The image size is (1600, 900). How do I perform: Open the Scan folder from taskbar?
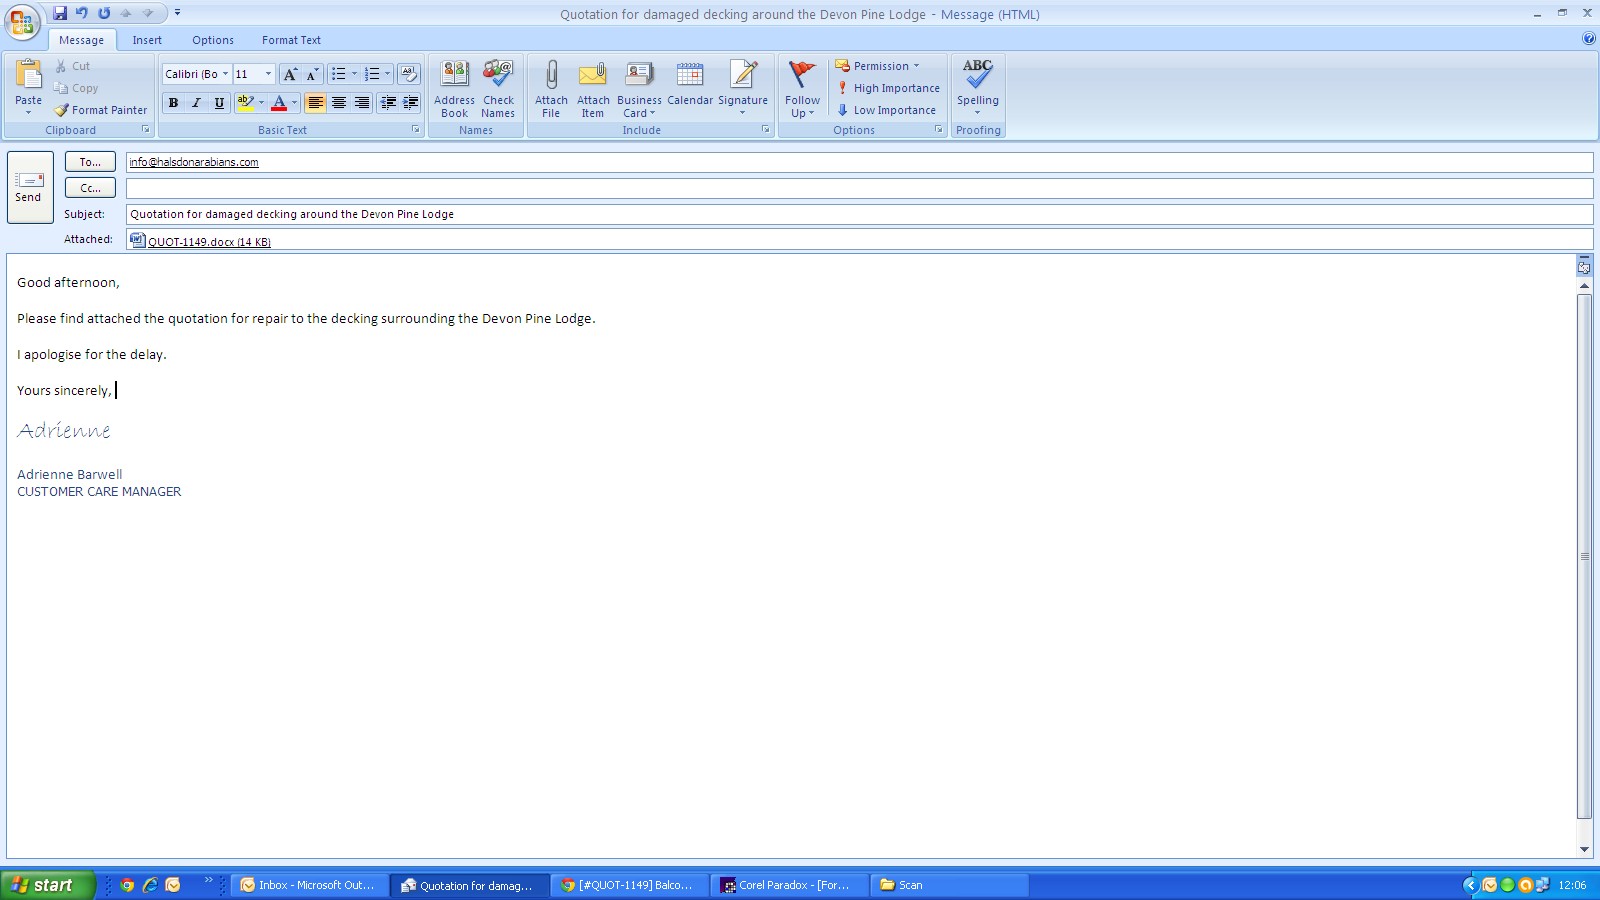(x=951, y=885)
